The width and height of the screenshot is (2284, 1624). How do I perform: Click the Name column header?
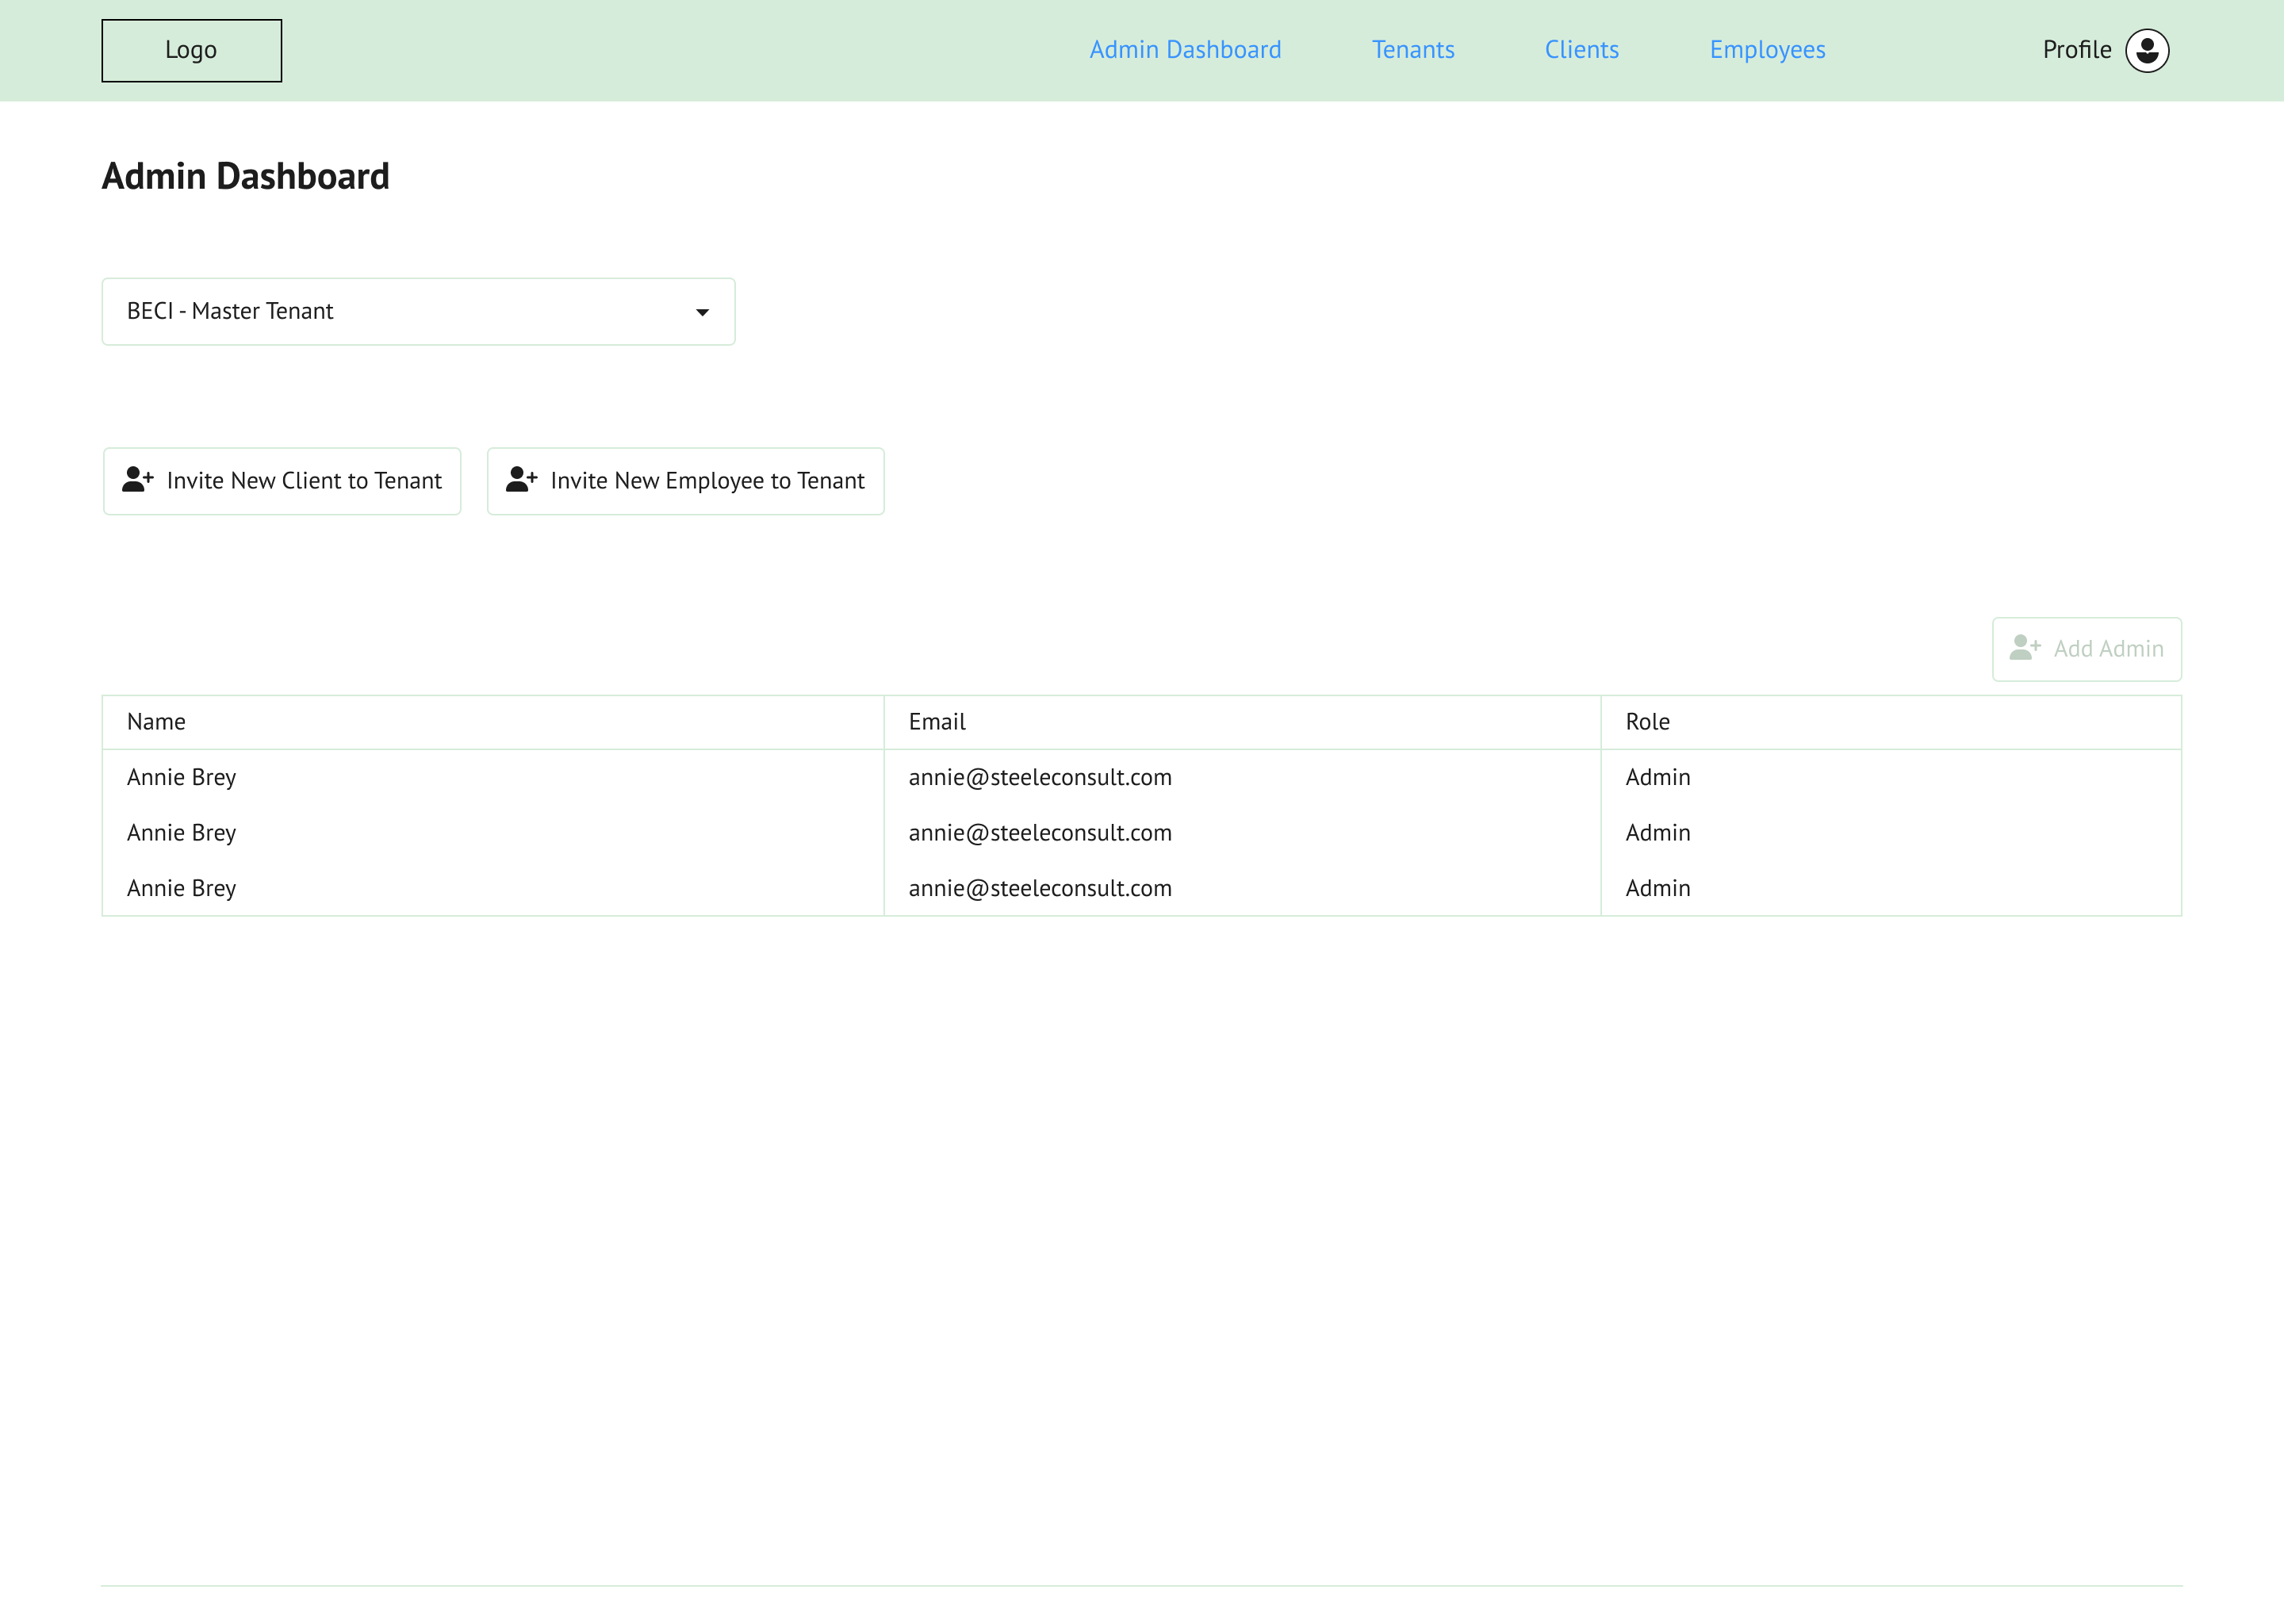pos(156,722)
